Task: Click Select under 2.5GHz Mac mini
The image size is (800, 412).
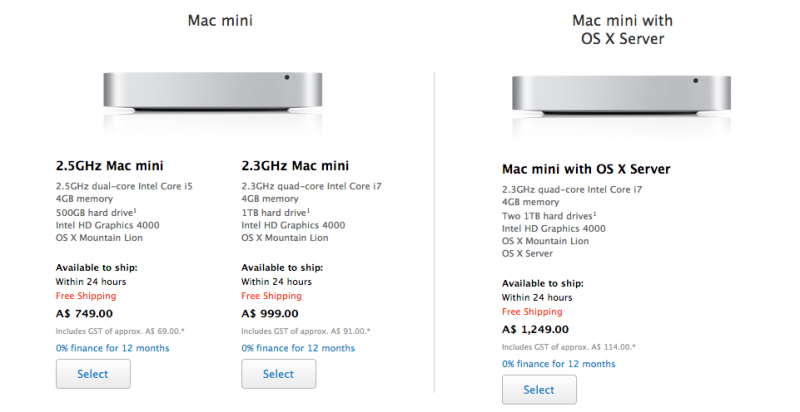Action: 93,374
